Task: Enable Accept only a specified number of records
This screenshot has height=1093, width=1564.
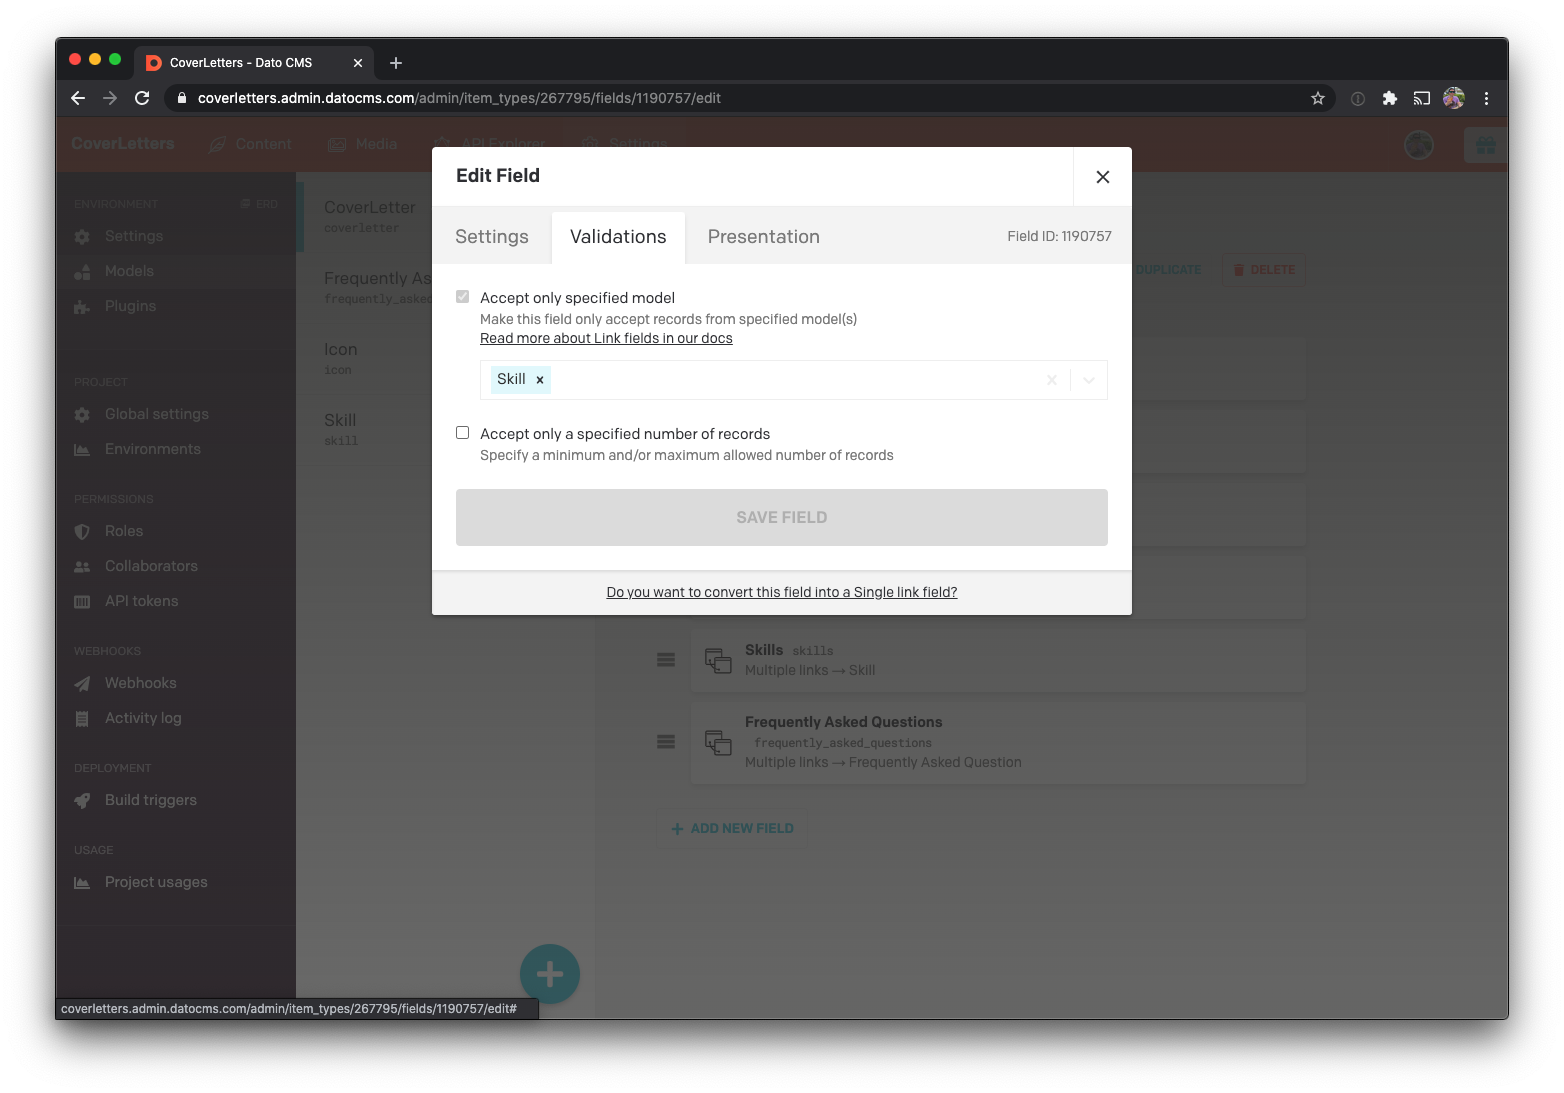Action: point(462,433)
